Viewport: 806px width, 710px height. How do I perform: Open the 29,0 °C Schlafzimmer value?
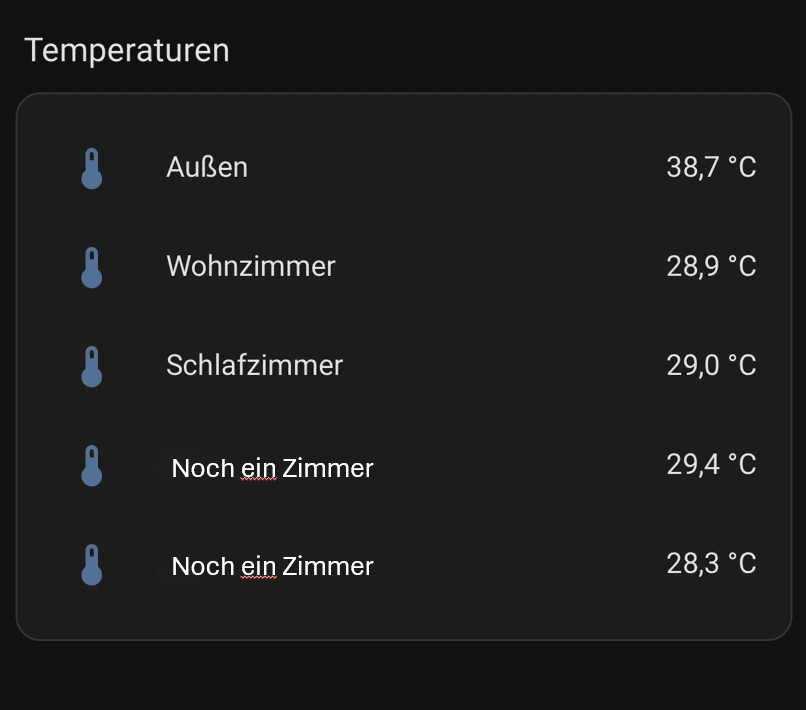click(x=711, y=366)
